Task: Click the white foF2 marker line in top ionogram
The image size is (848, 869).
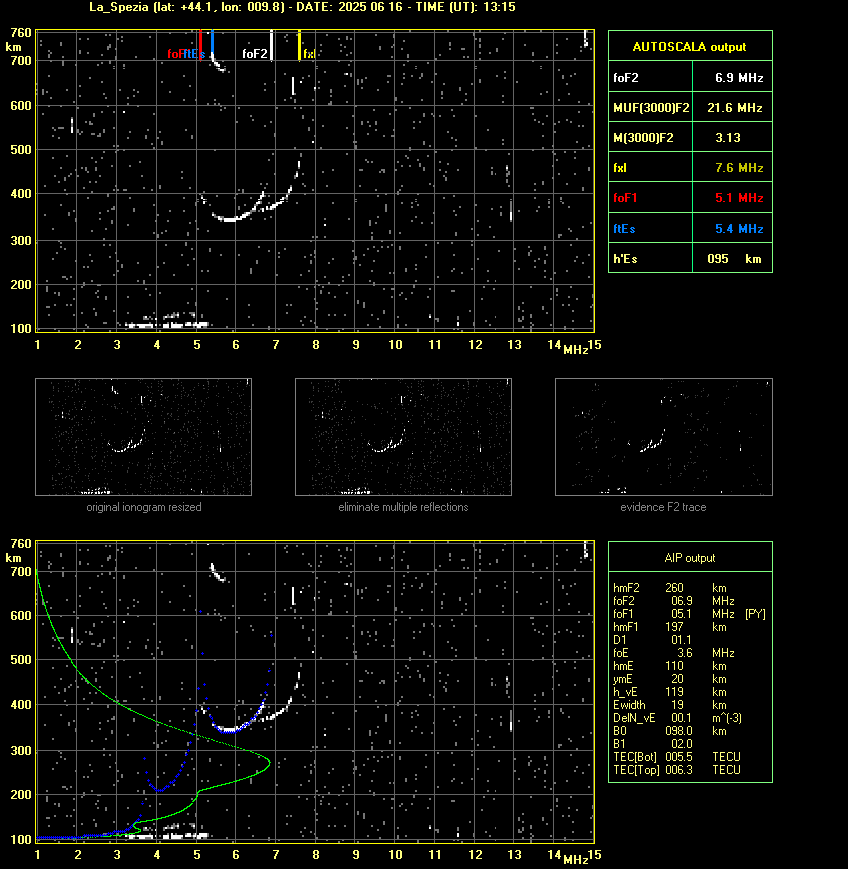Action: click(x=272, y=45)
